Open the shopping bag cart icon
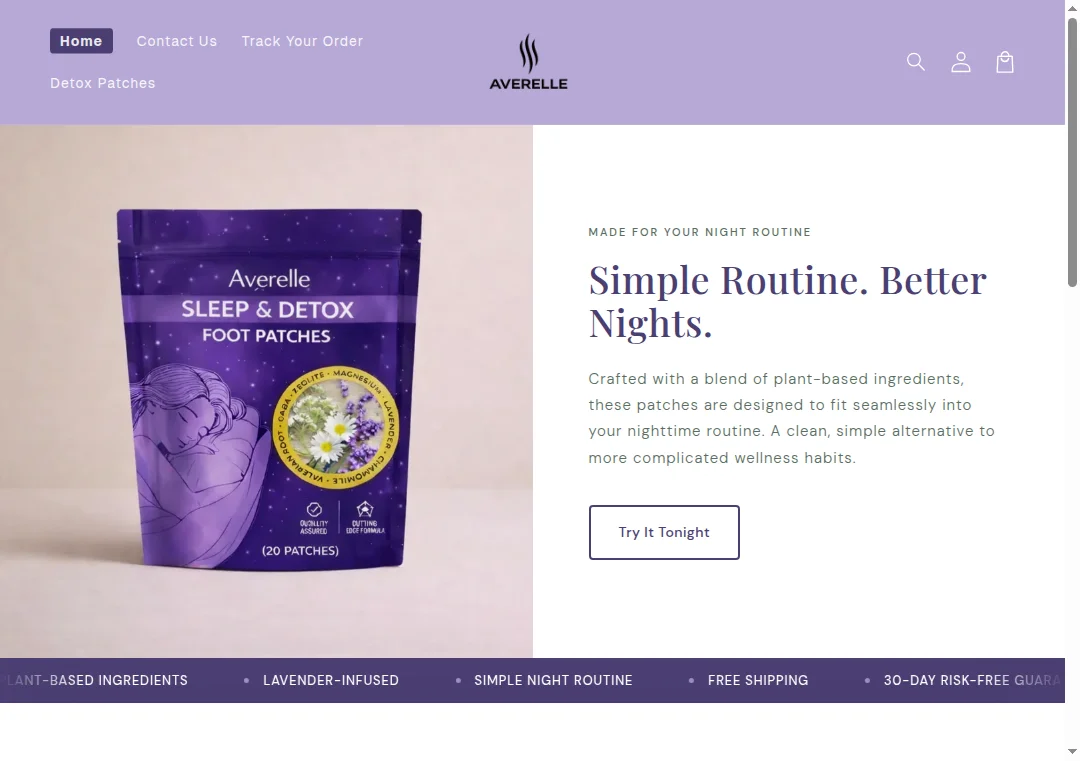This screenshot has height=761, width=1080. [x=1005, y=62]
